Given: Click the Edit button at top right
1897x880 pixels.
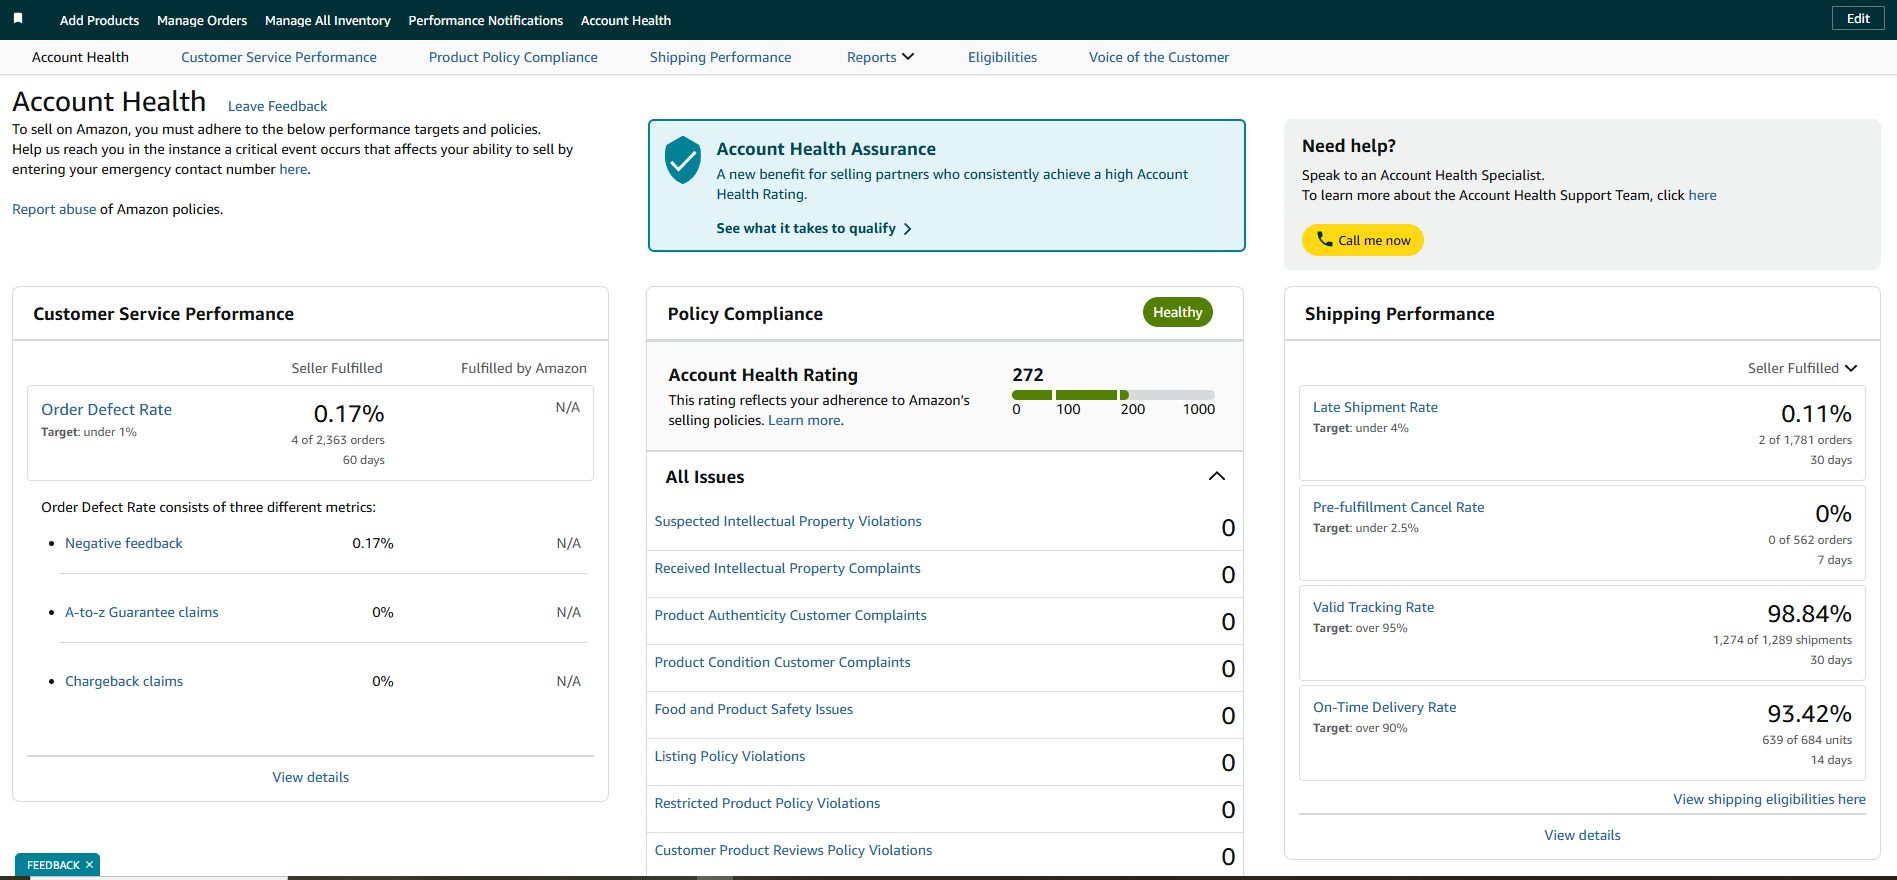Looking at the screenshot, I should click(1858, 18).
